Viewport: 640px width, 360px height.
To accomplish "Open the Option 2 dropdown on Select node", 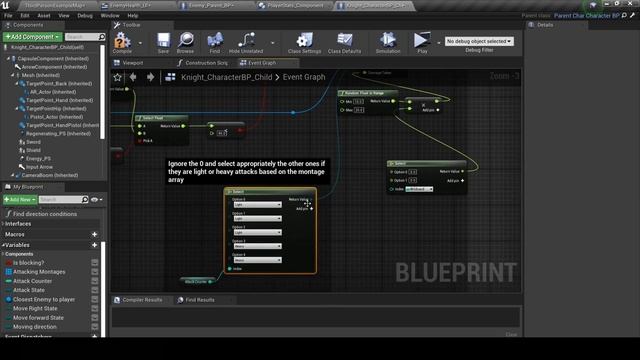I will (257, 232).
